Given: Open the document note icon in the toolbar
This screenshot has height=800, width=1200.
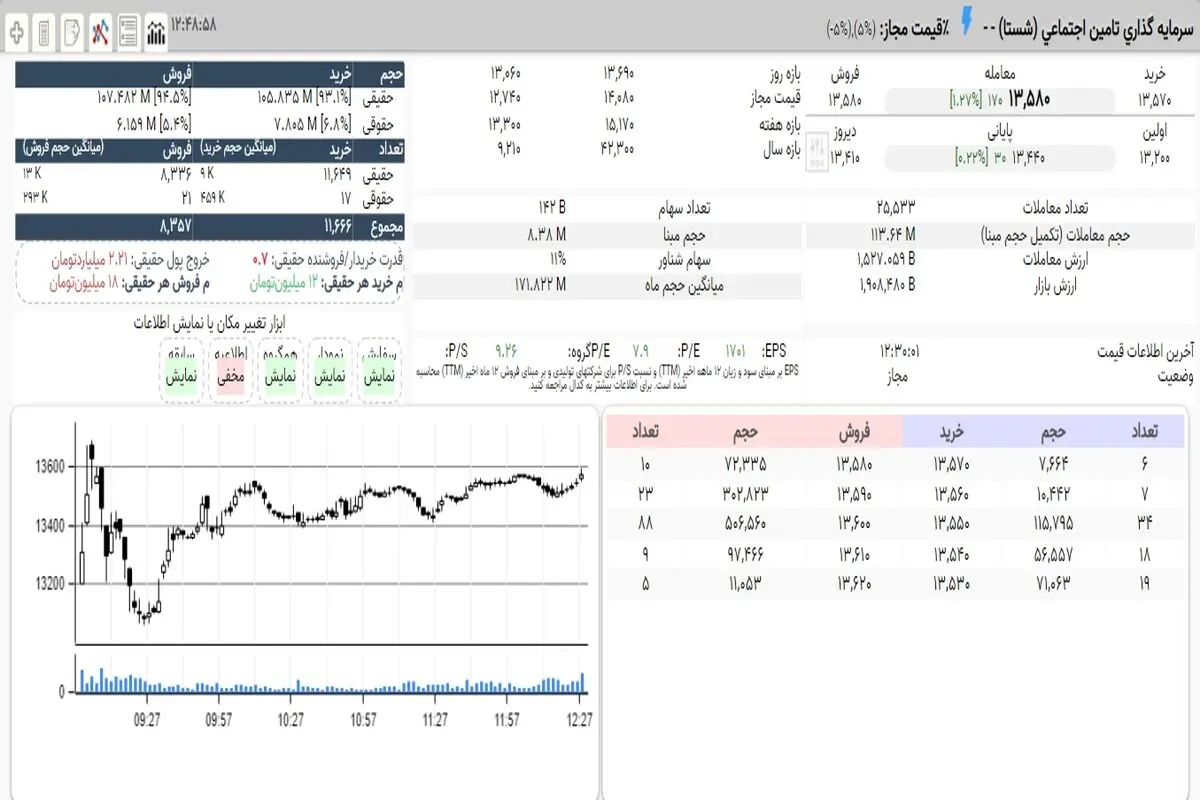Looking at the screenshot, I should 73,31.
